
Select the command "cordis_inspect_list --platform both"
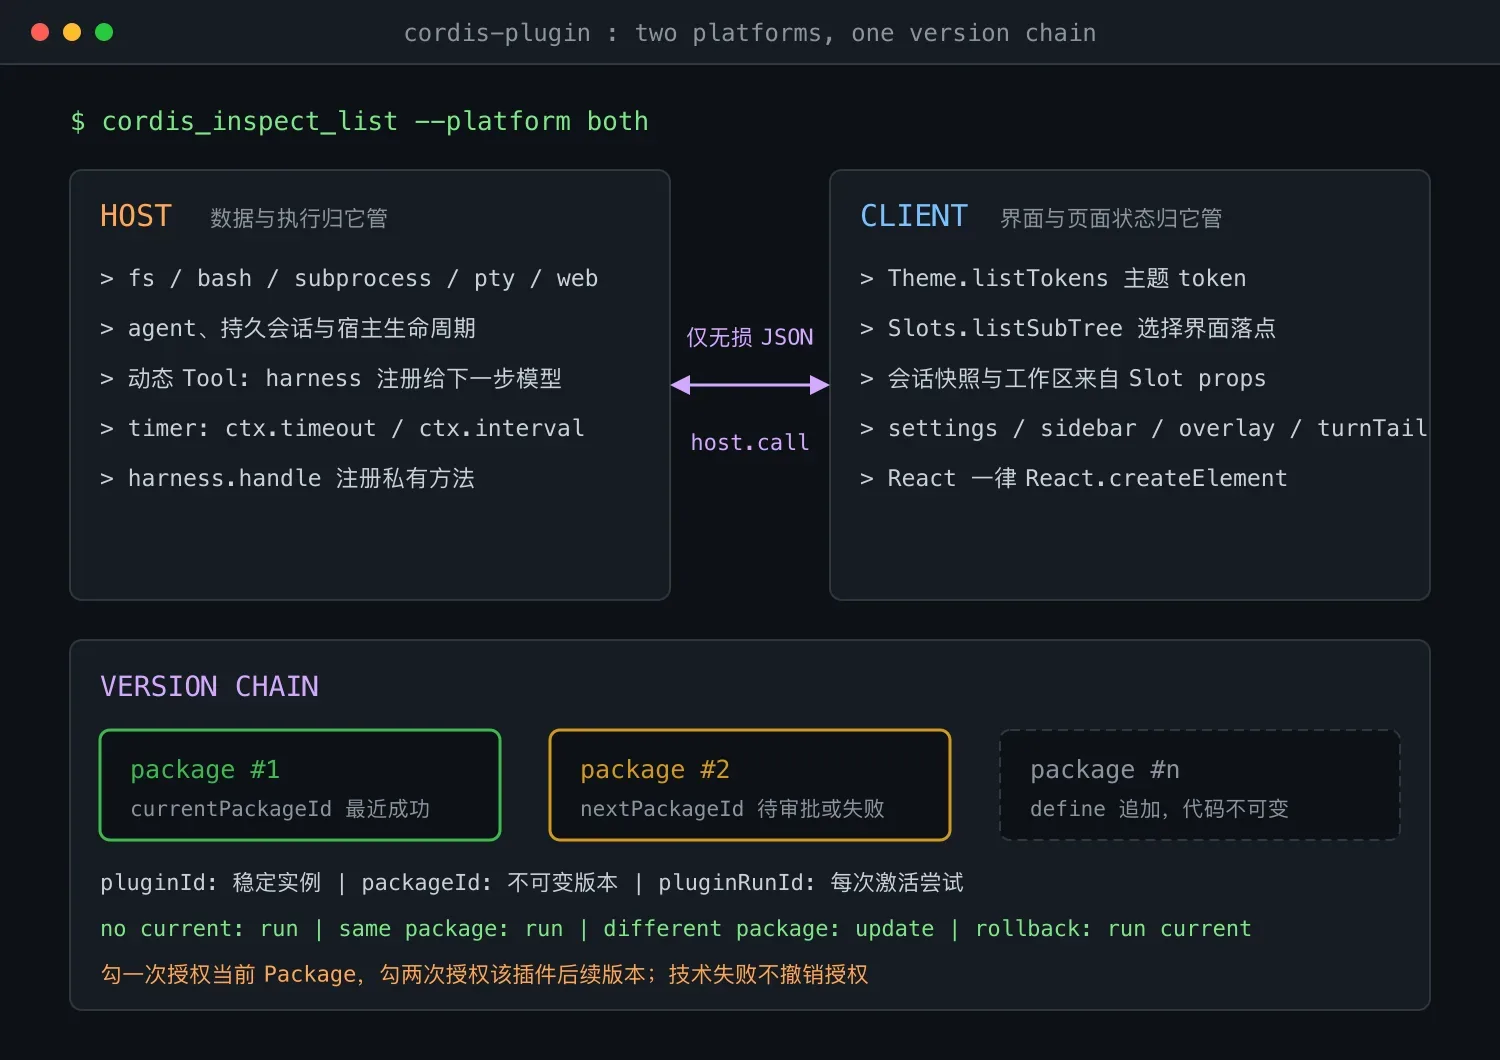coord(375,121)
